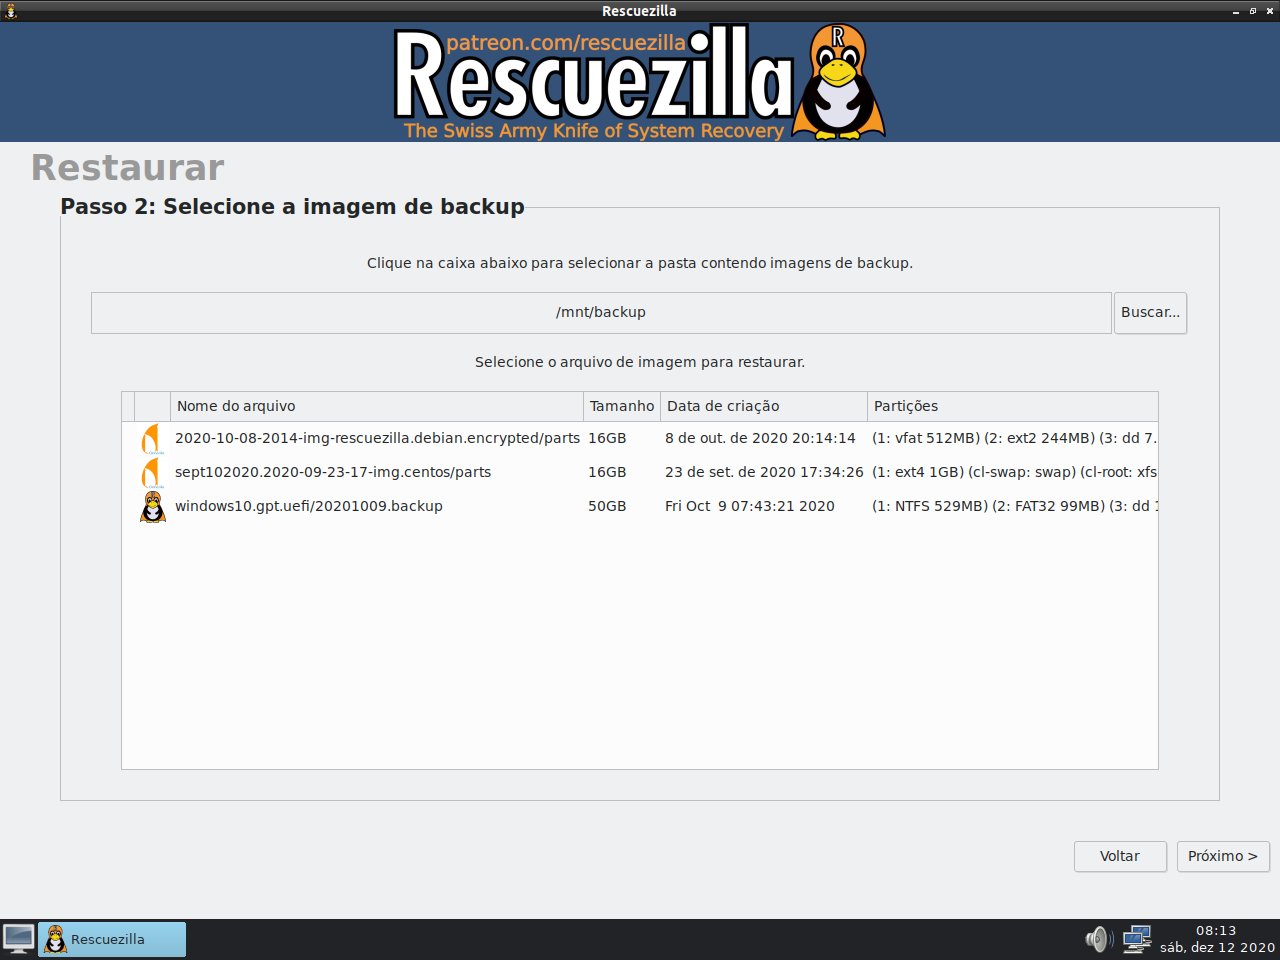The width and height of the screenshot is (1280, 960).
Task: Sort by the Nome do arquivo column header
Action: pyautogui.click(x=377, y=406)
